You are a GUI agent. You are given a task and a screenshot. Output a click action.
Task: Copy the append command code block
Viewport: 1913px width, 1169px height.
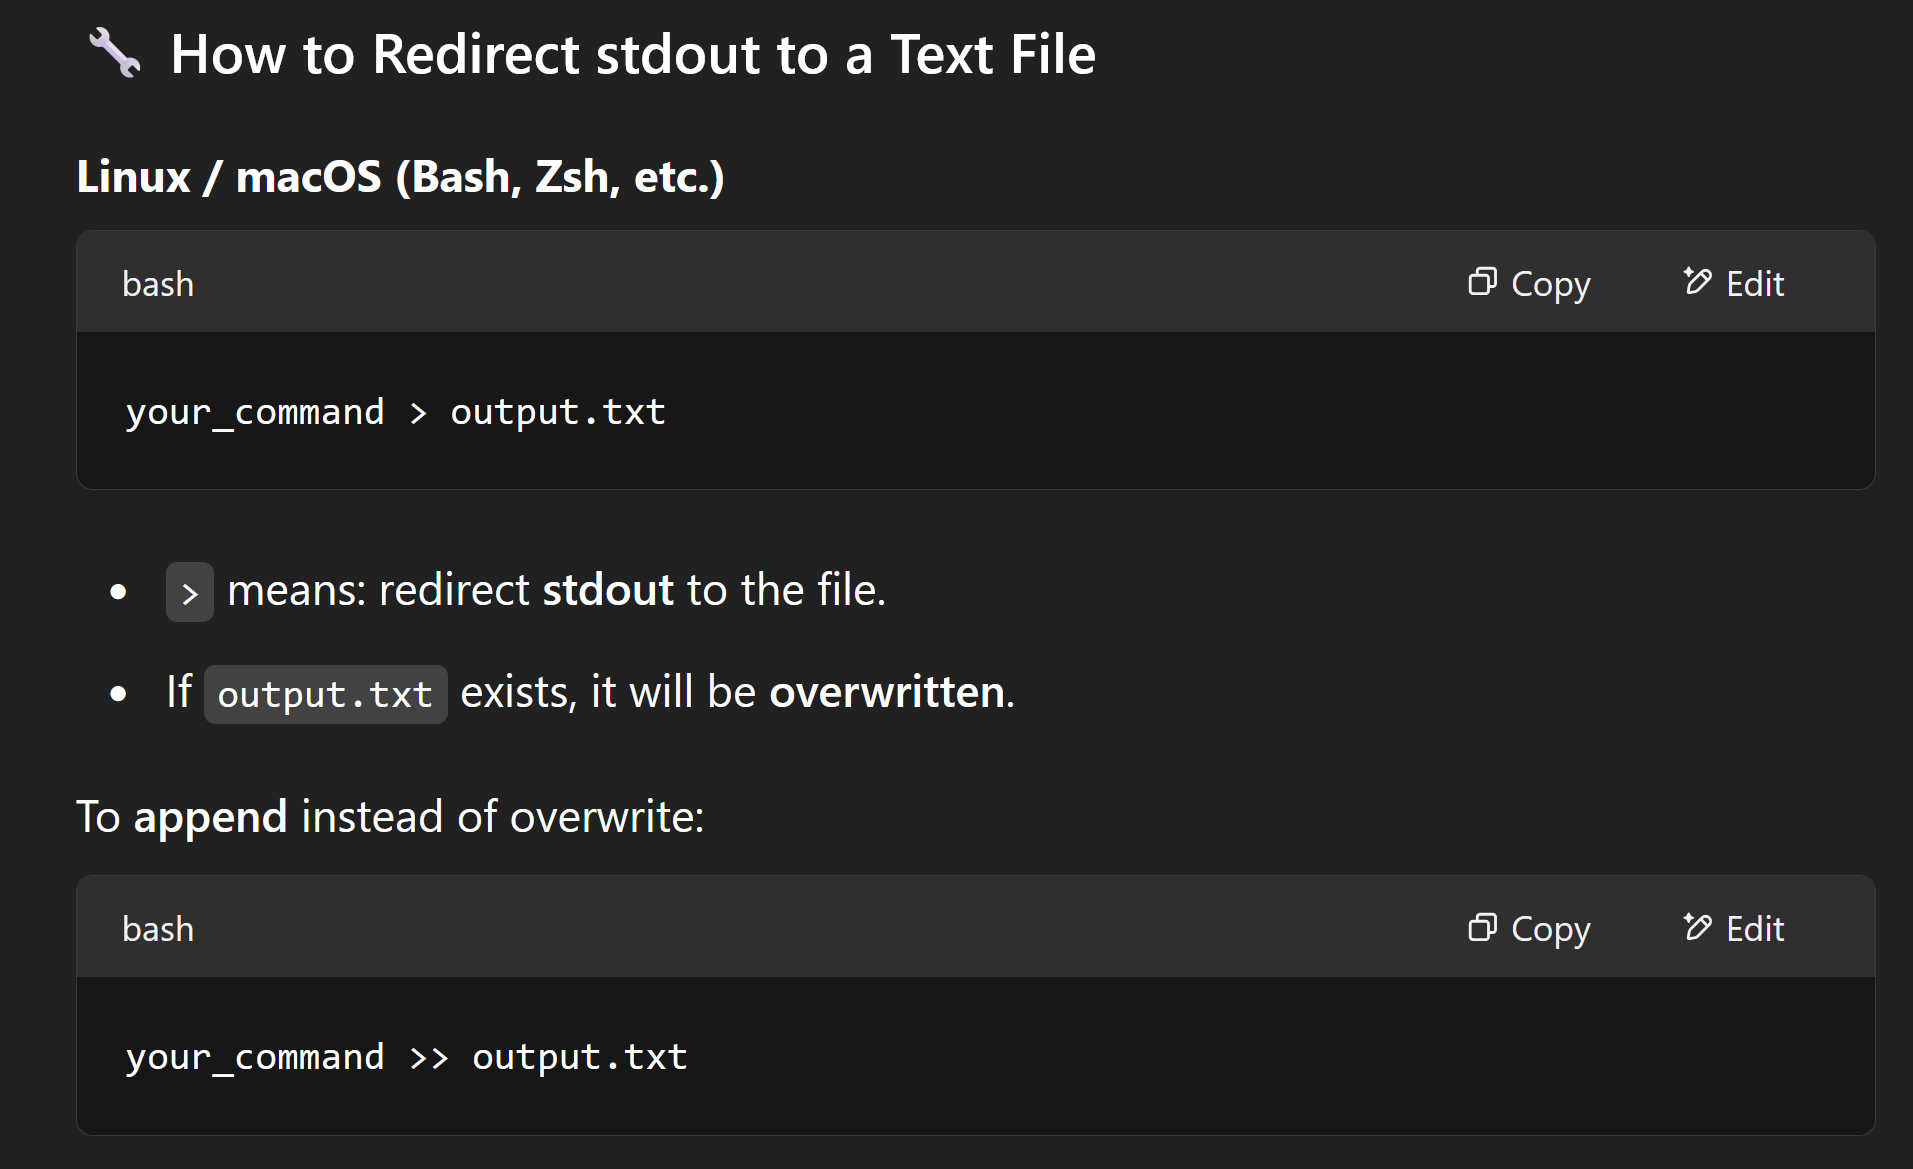click(1529, 928)
